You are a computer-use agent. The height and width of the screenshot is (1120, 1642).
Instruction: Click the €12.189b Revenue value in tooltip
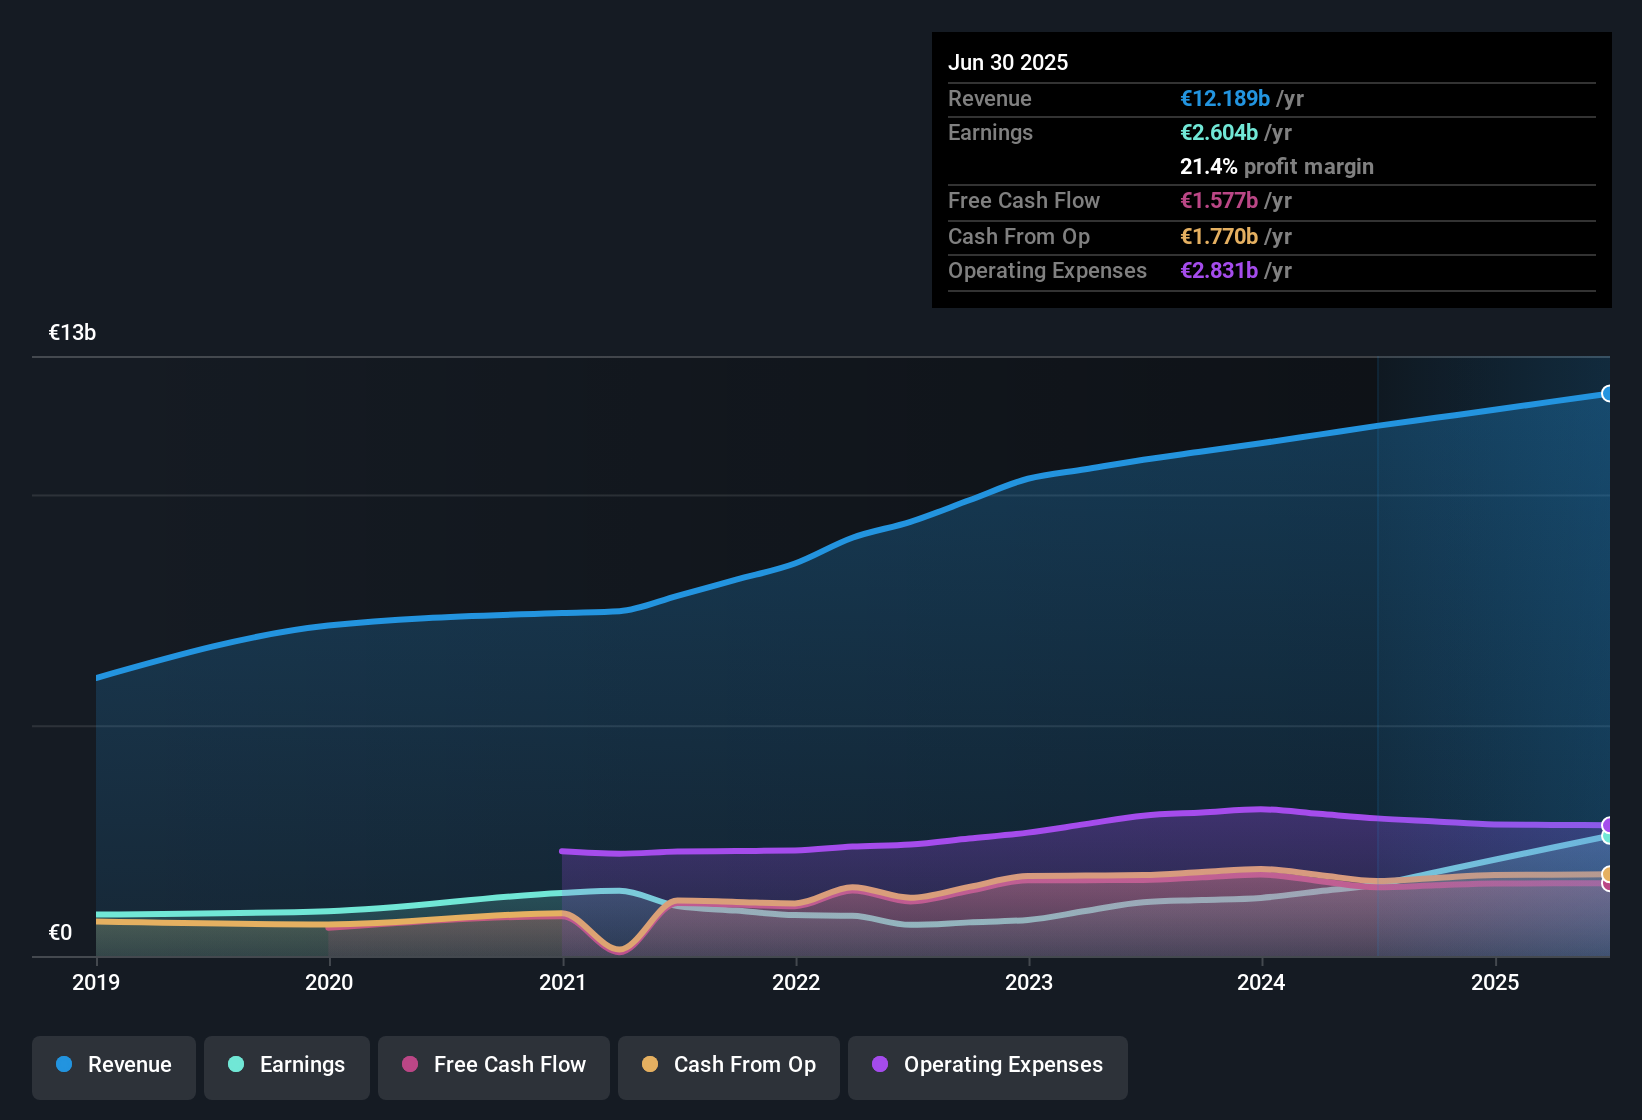1225,99
